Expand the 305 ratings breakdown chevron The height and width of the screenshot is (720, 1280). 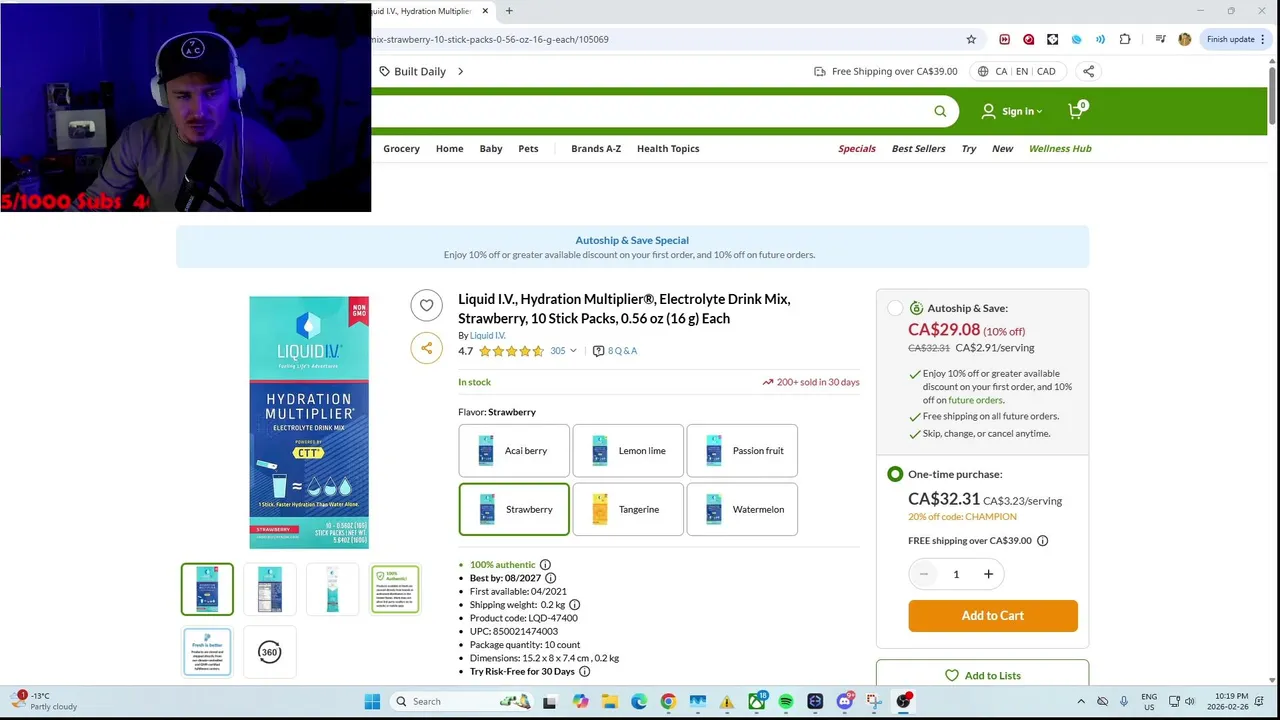point(573,351)
